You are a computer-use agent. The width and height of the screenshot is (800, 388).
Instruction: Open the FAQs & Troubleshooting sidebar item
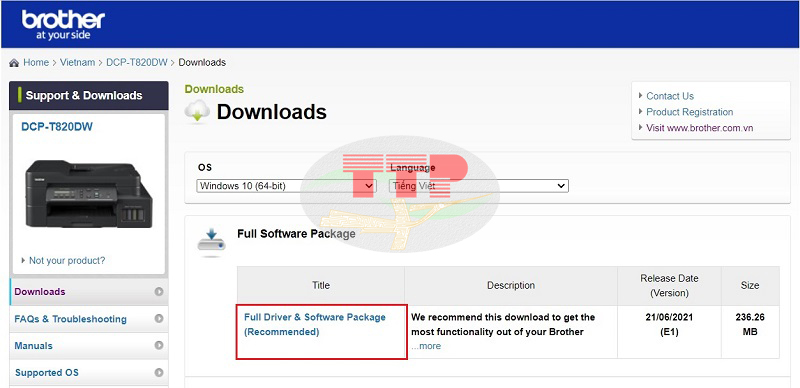click(x=70, y=319)
